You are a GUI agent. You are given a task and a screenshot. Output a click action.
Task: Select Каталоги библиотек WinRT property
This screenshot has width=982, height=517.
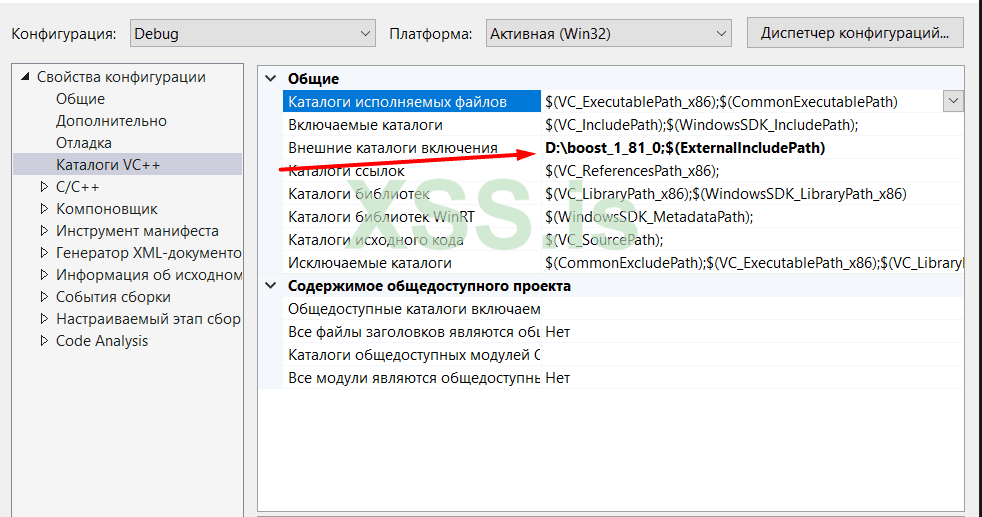coord(411,217)
